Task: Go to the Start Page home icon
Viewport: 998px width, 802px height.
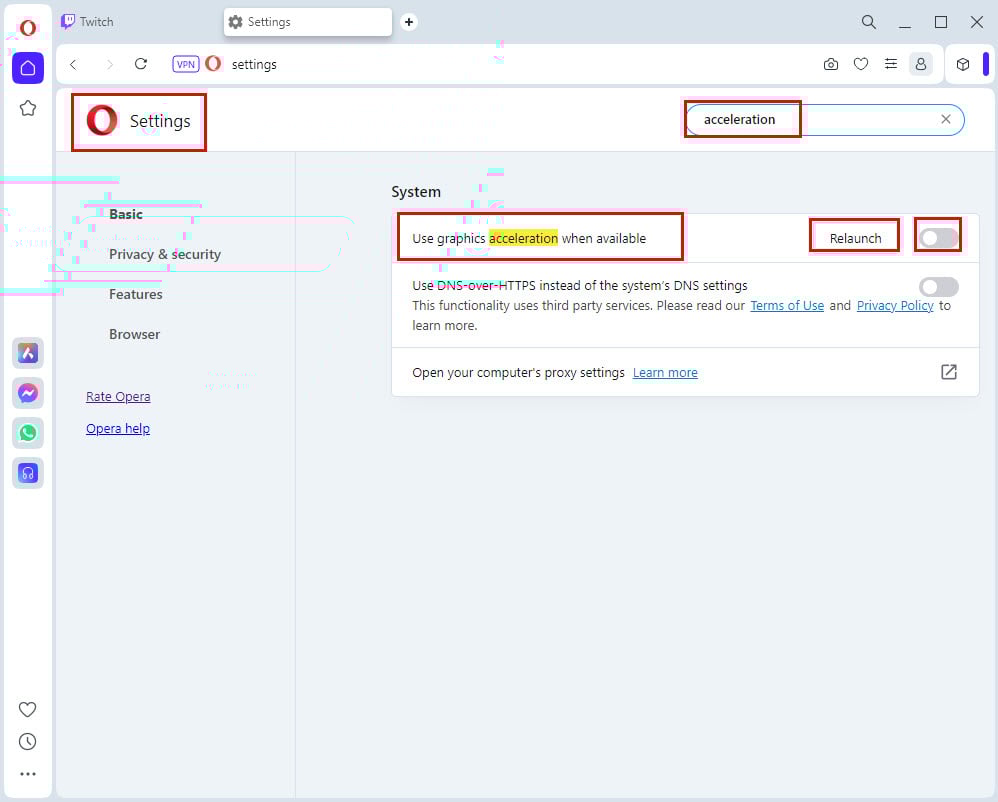Action: (28, 68)
